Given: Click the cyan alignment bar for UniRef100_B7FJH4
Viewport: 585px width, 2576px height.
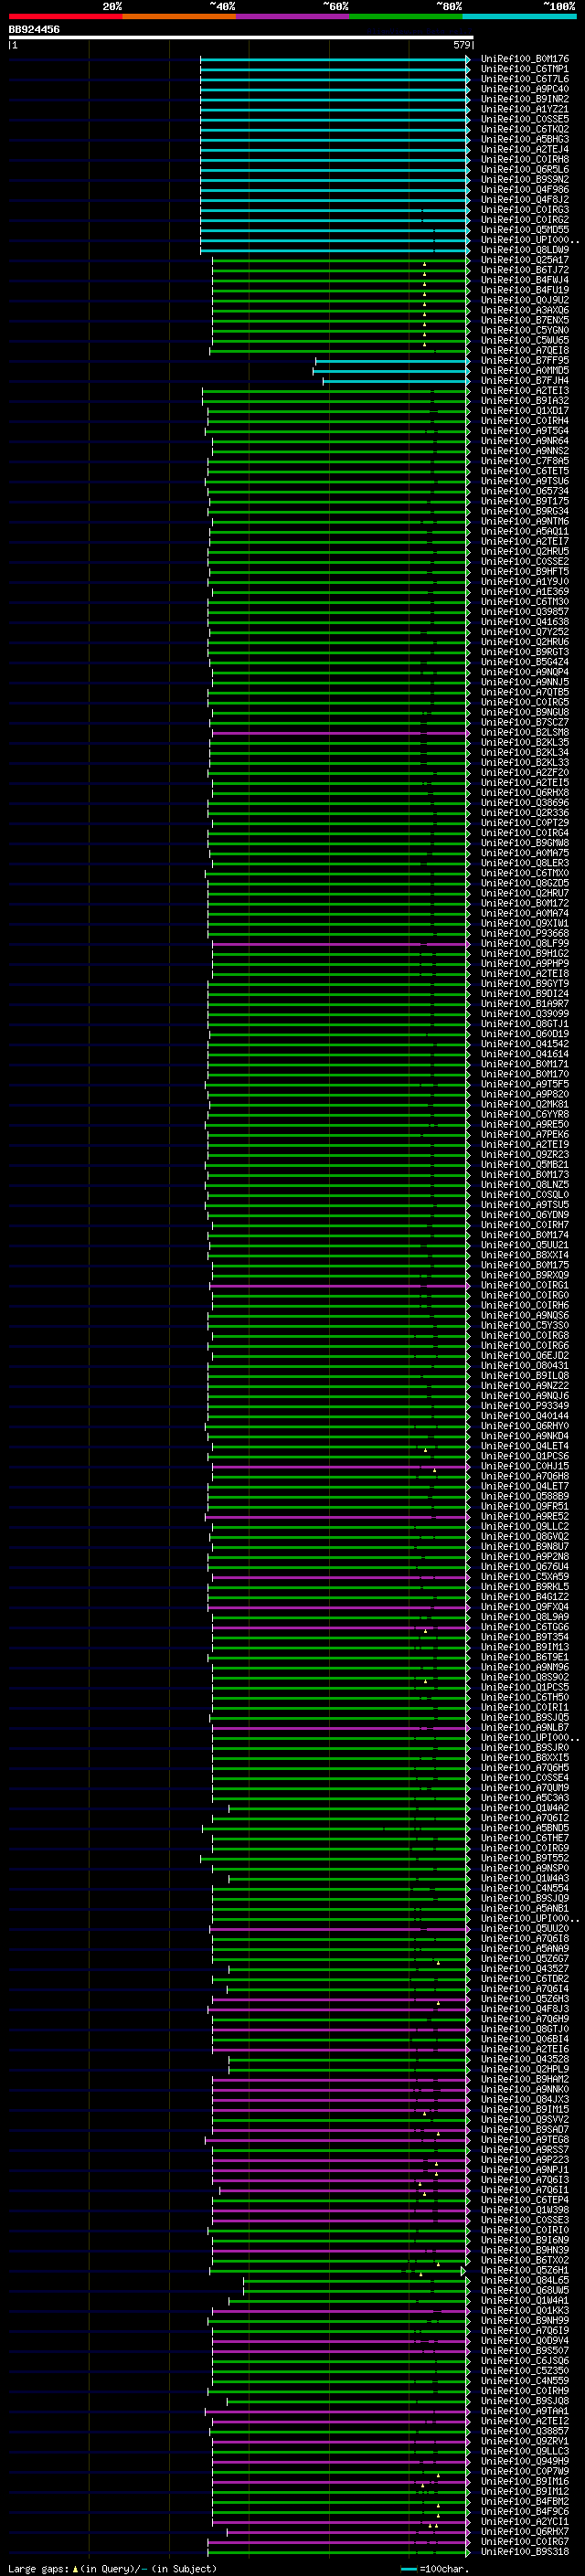Looking at the screenshot, I should click(x=396, y=381).
